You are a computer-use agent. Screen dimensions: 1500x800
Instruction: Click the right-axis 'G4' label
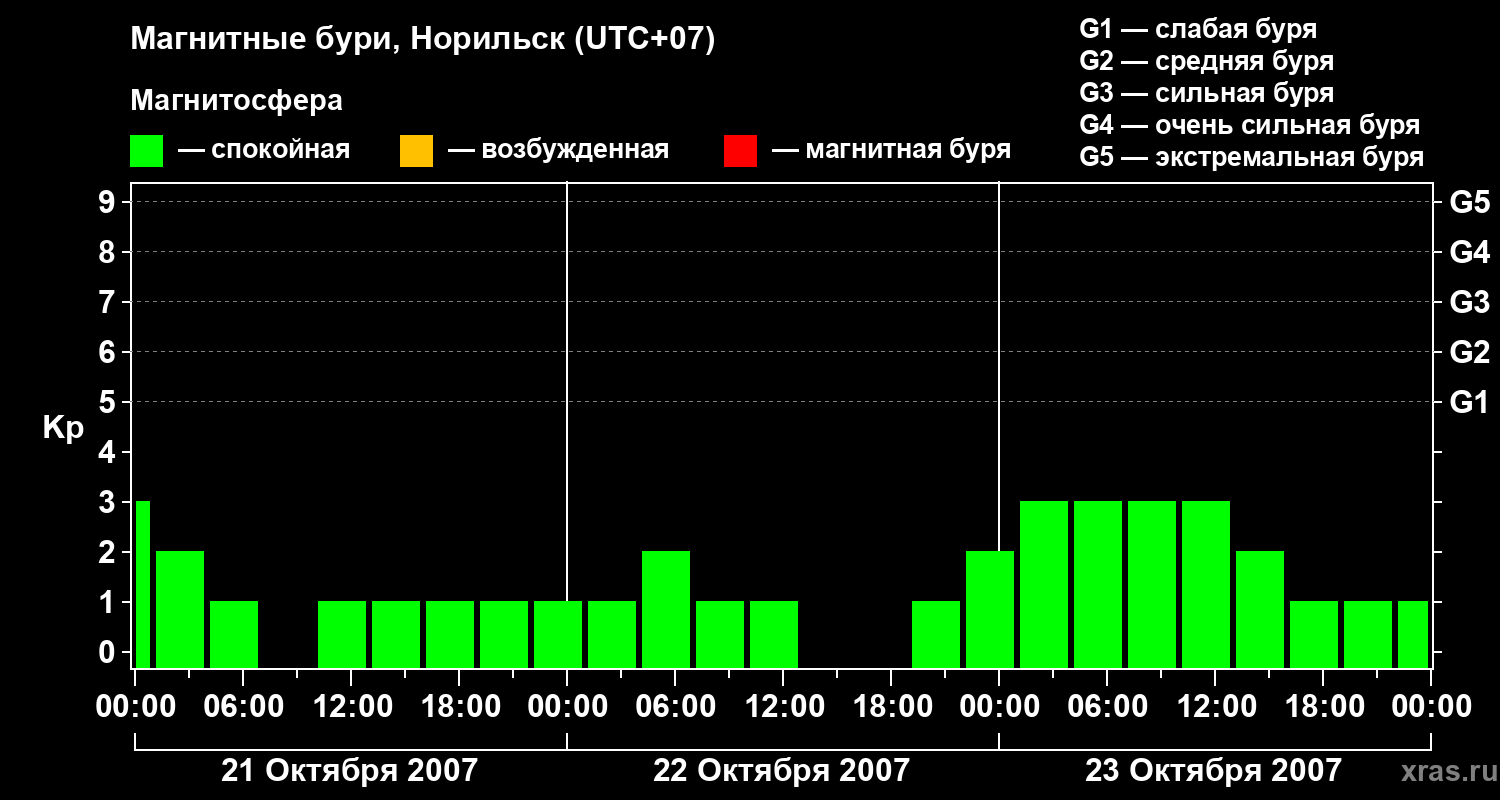(x=1470, y=253)
